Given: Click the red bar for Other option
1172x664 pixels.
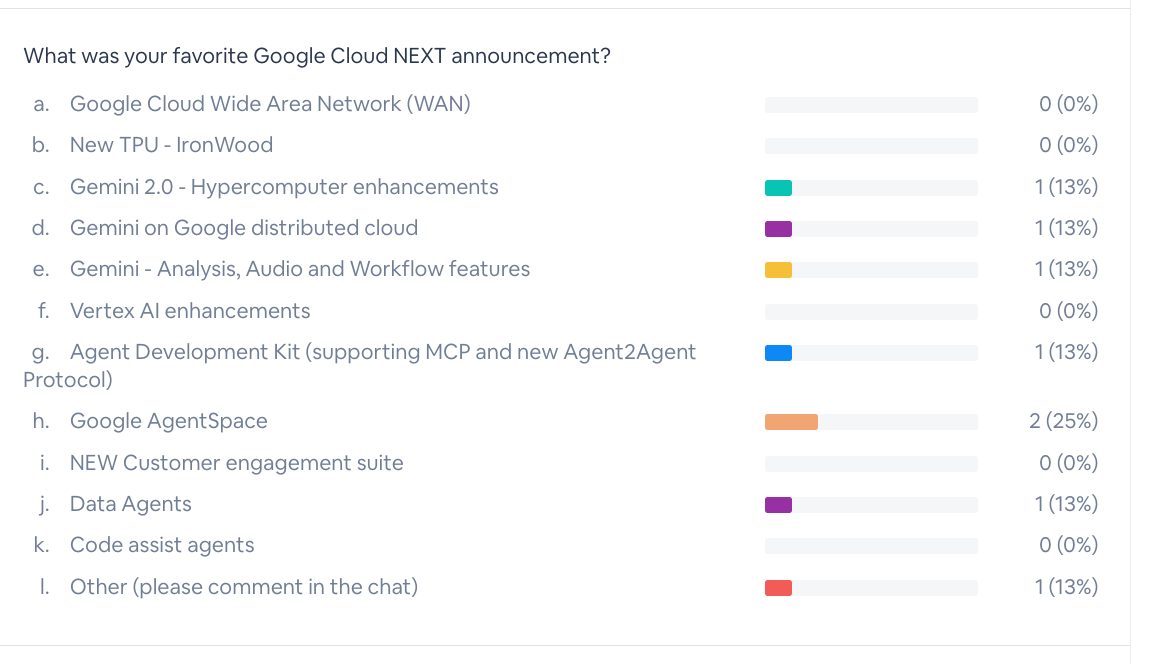Looking at the screenshot, I should [x=778, y=588].
